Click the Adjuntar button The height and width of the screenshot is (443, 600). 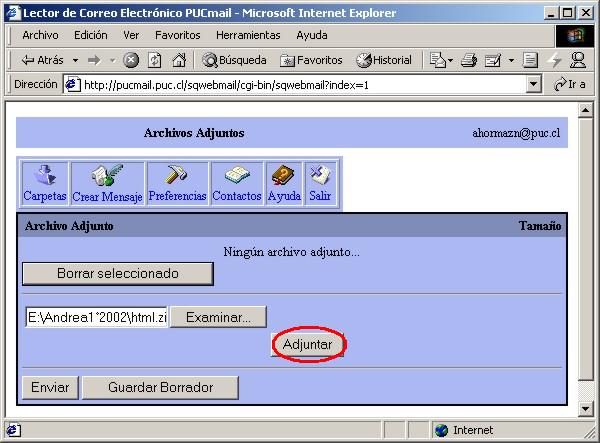coord(307,344)
